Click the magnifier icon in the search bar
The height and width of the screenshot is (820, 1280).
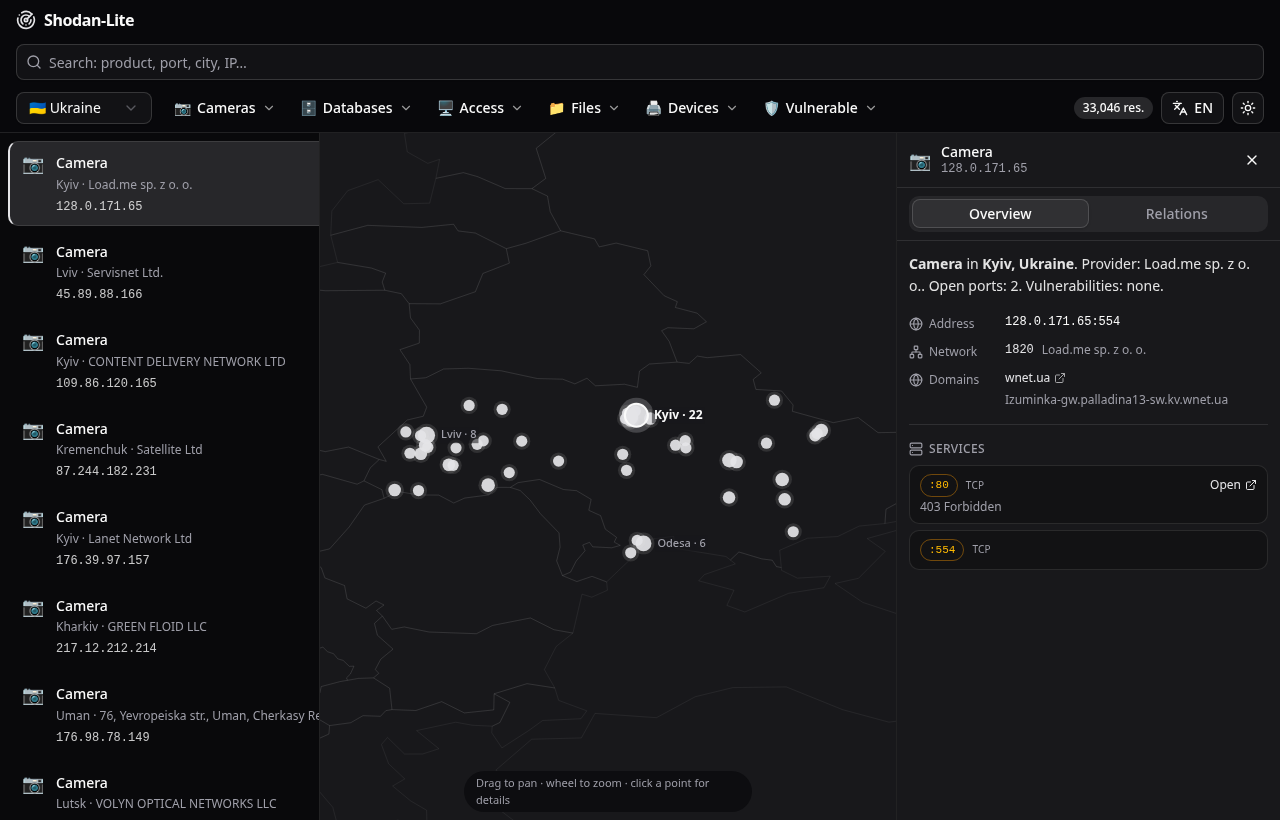click(34, 62)
